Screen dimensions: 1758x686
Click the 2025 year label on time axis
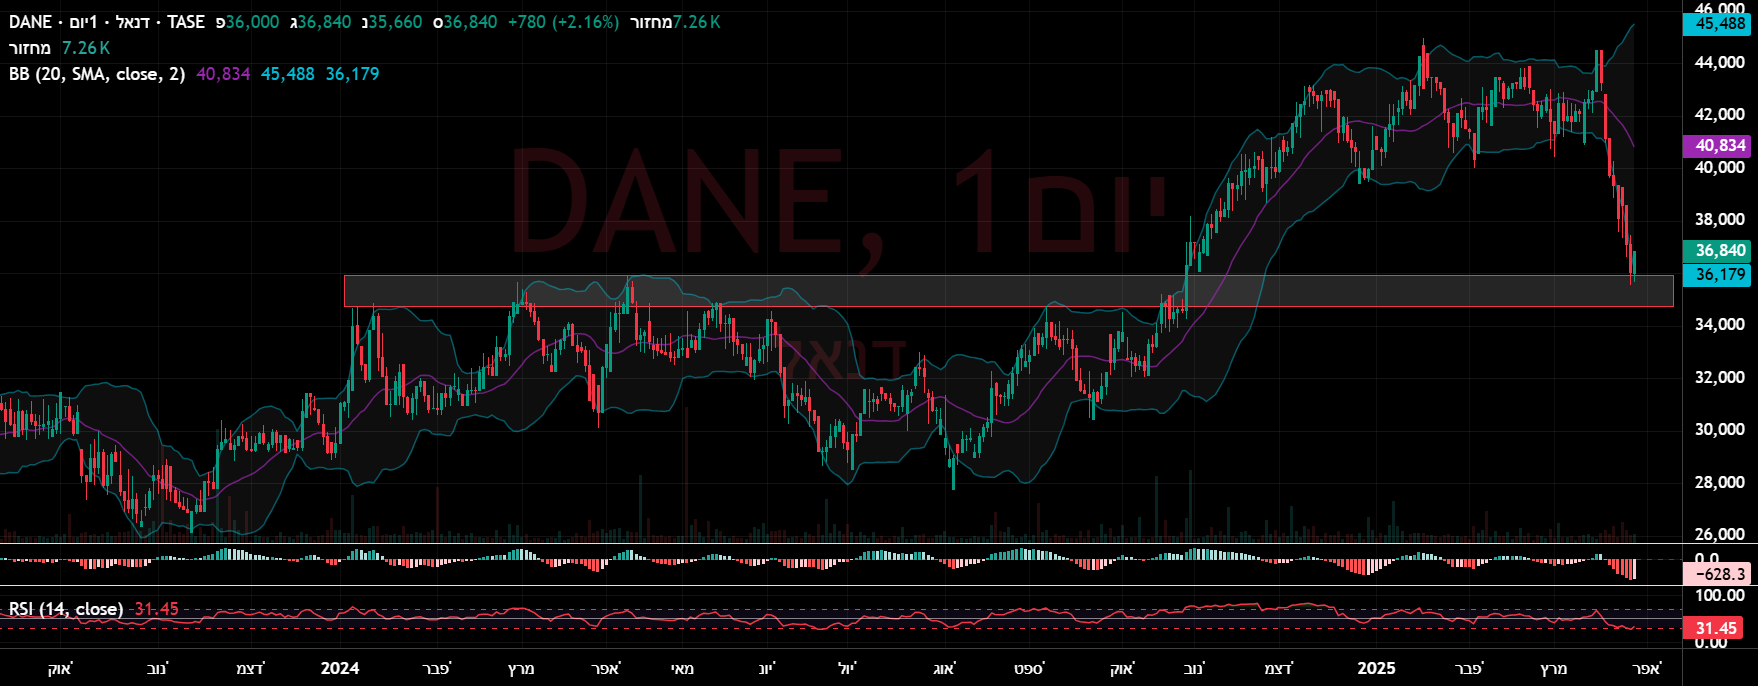tap(1376, 668)
